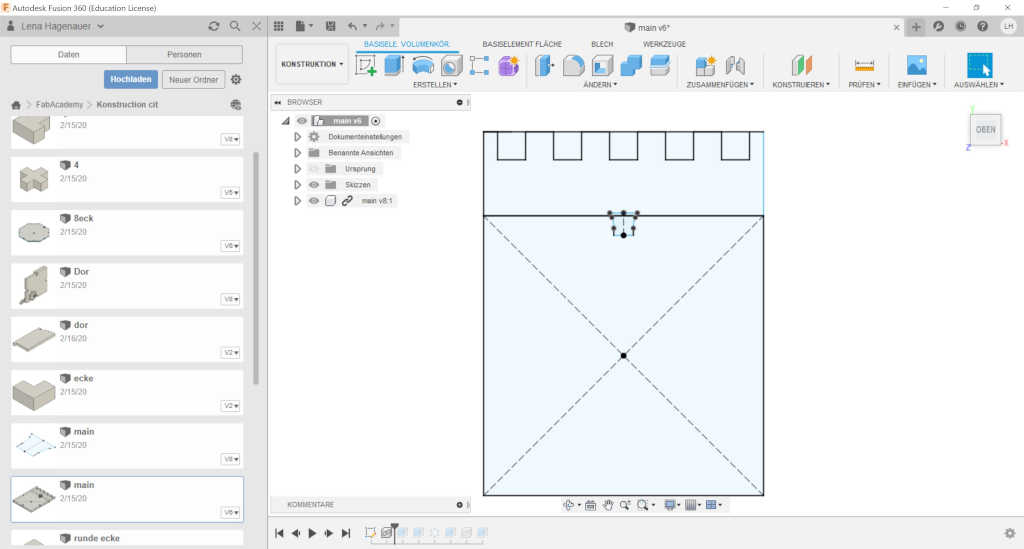The image size is (1024, 549).
Task: Select the Measure tool
Action: click(x=864, y=66)
